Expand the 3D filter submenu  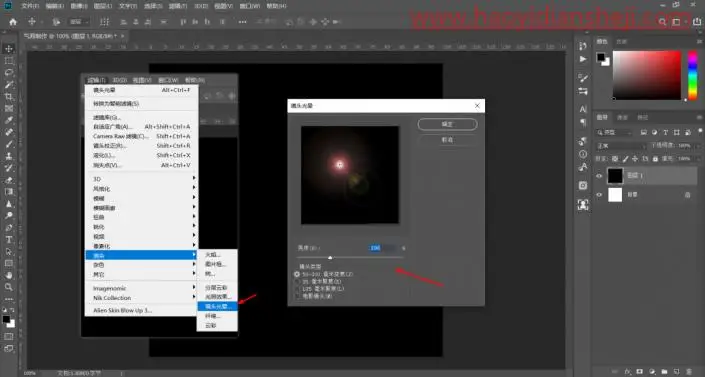coord(141,179)
